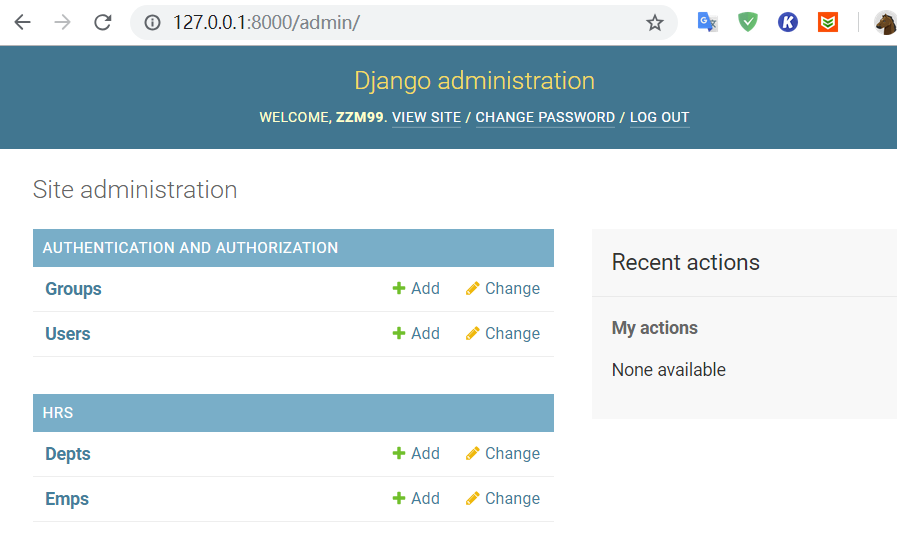Open the Google Translate extension icon
Viewport: 897px width, 558px height.
pos(708,22)
